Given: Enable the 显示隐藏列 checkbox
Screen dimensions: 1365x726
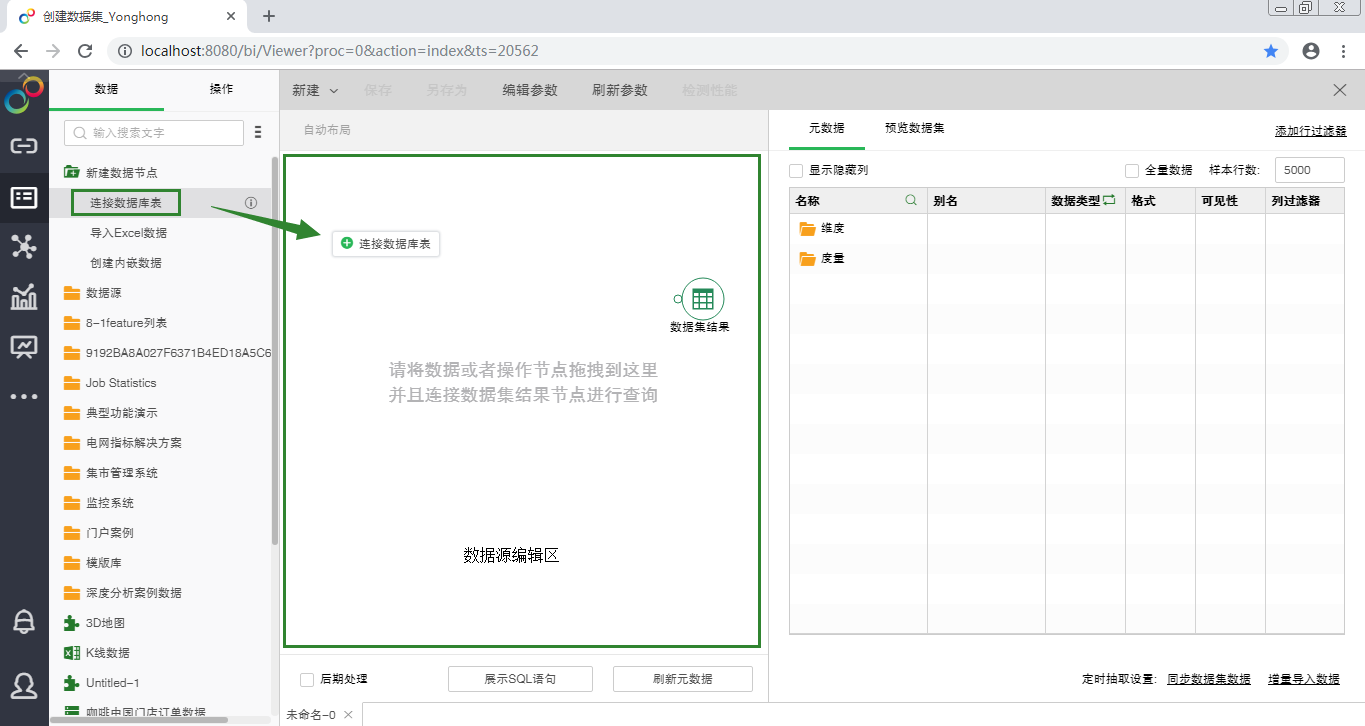Looking at the screenshot, I should click(796, 171).
